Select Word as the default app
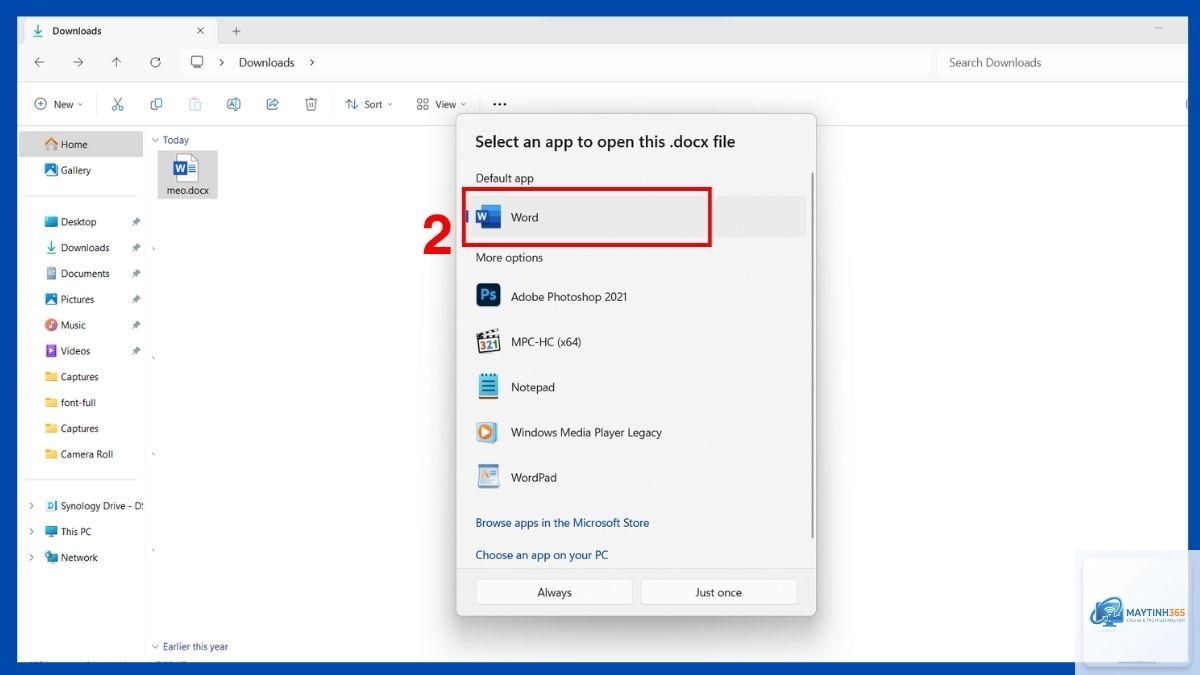This screenshot has height=675, width=1200. [636, 217]
